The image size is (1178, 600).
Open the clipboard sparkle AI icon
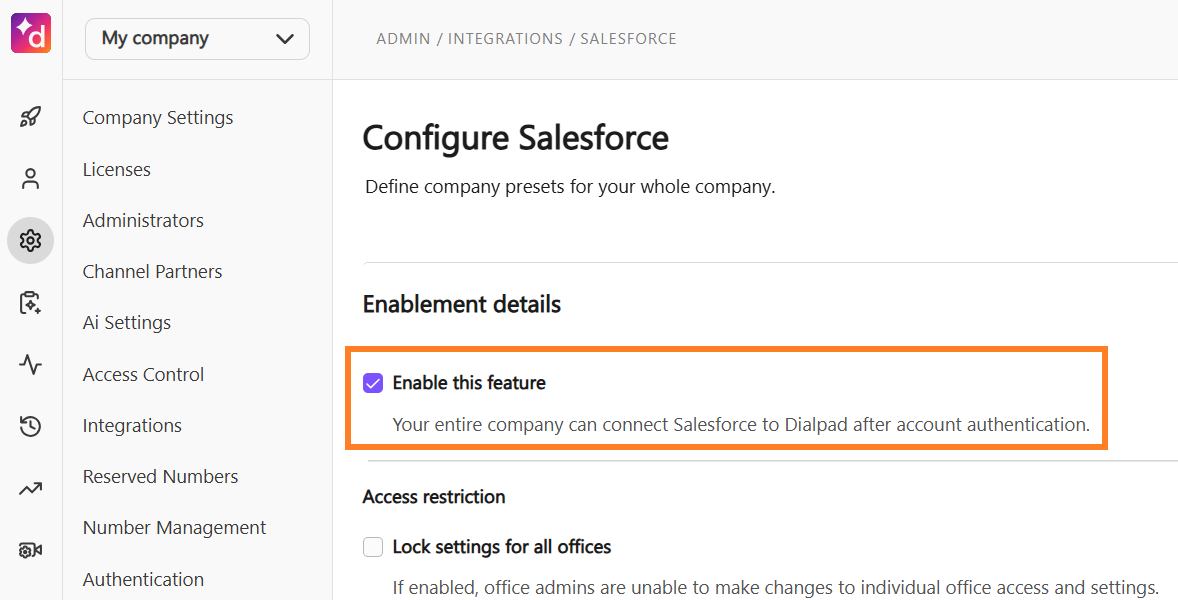[30, 303]
